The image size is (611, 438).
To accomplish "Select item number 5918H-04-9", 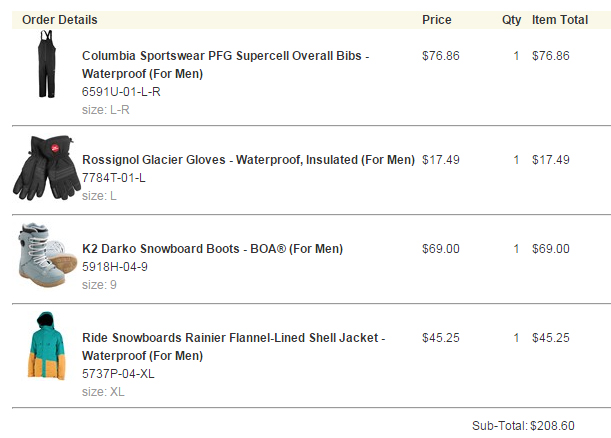I will point(115,267).
